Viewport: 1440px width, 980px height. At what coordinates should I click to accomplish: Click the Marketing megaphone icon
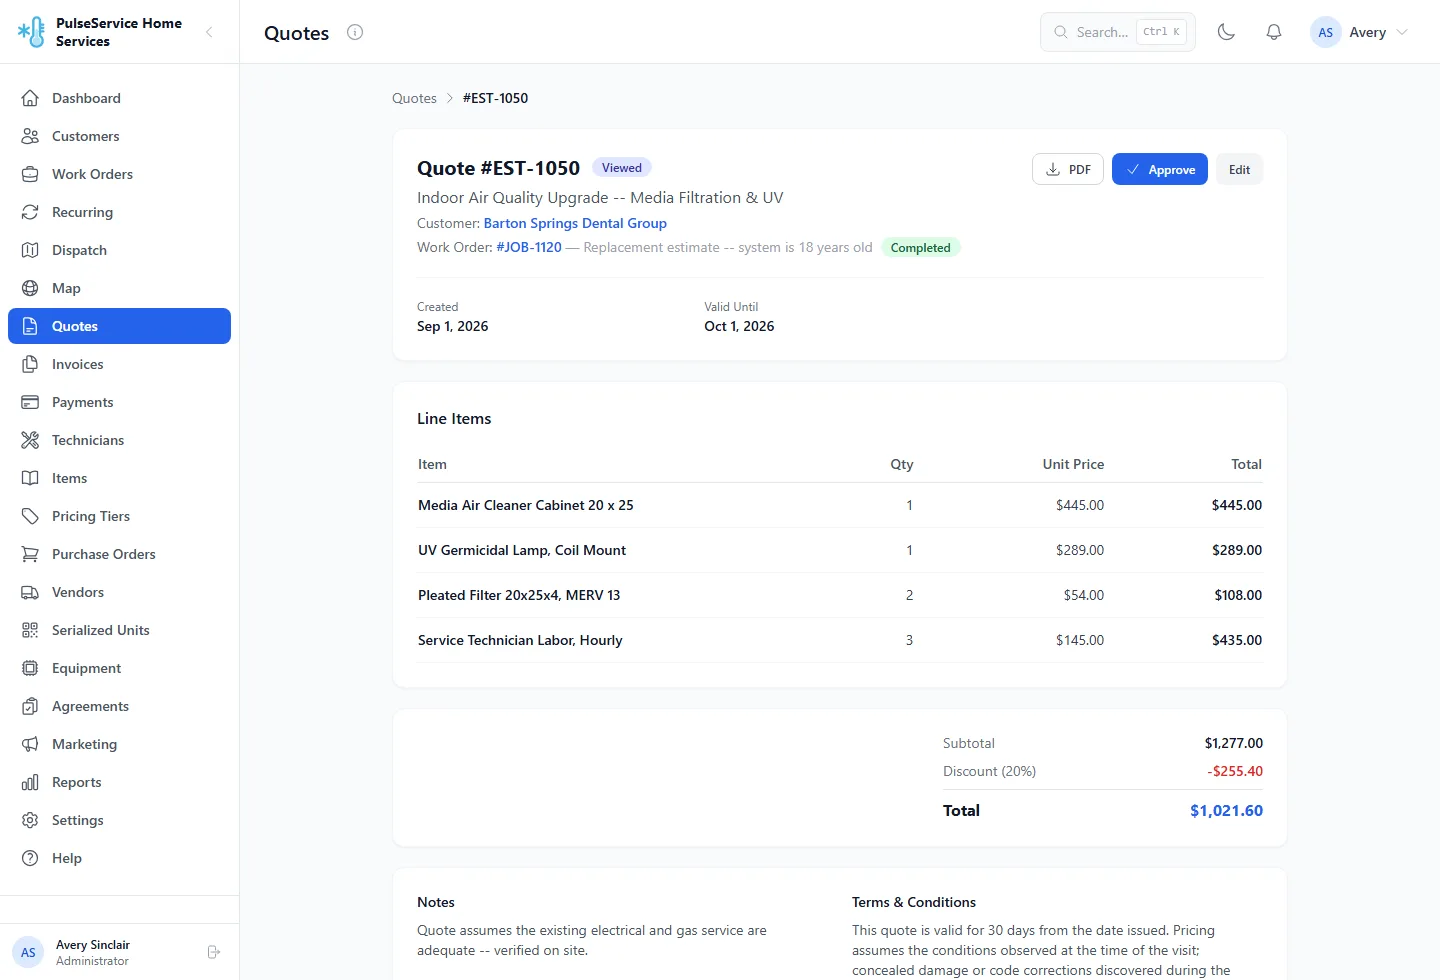(x=30, y=744)
